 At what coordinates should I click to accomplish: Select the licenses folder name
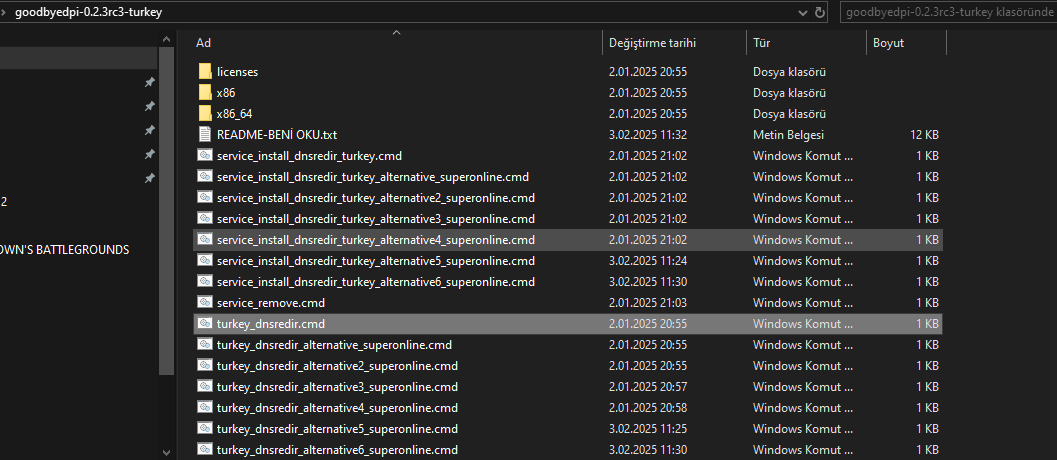237,71
